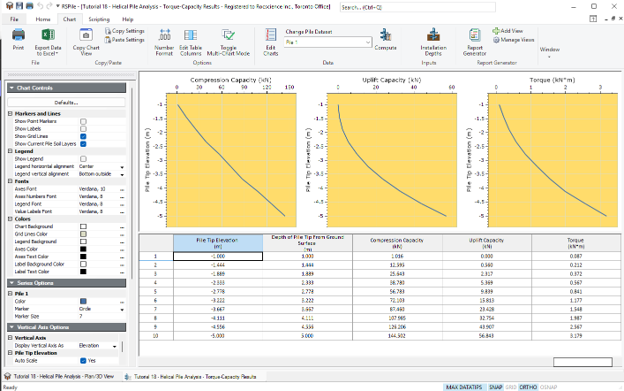Image resolution: width=624 pixels, height=391 pixels.
Task: Open Edit Table Columns
Action: coord(190,41)
